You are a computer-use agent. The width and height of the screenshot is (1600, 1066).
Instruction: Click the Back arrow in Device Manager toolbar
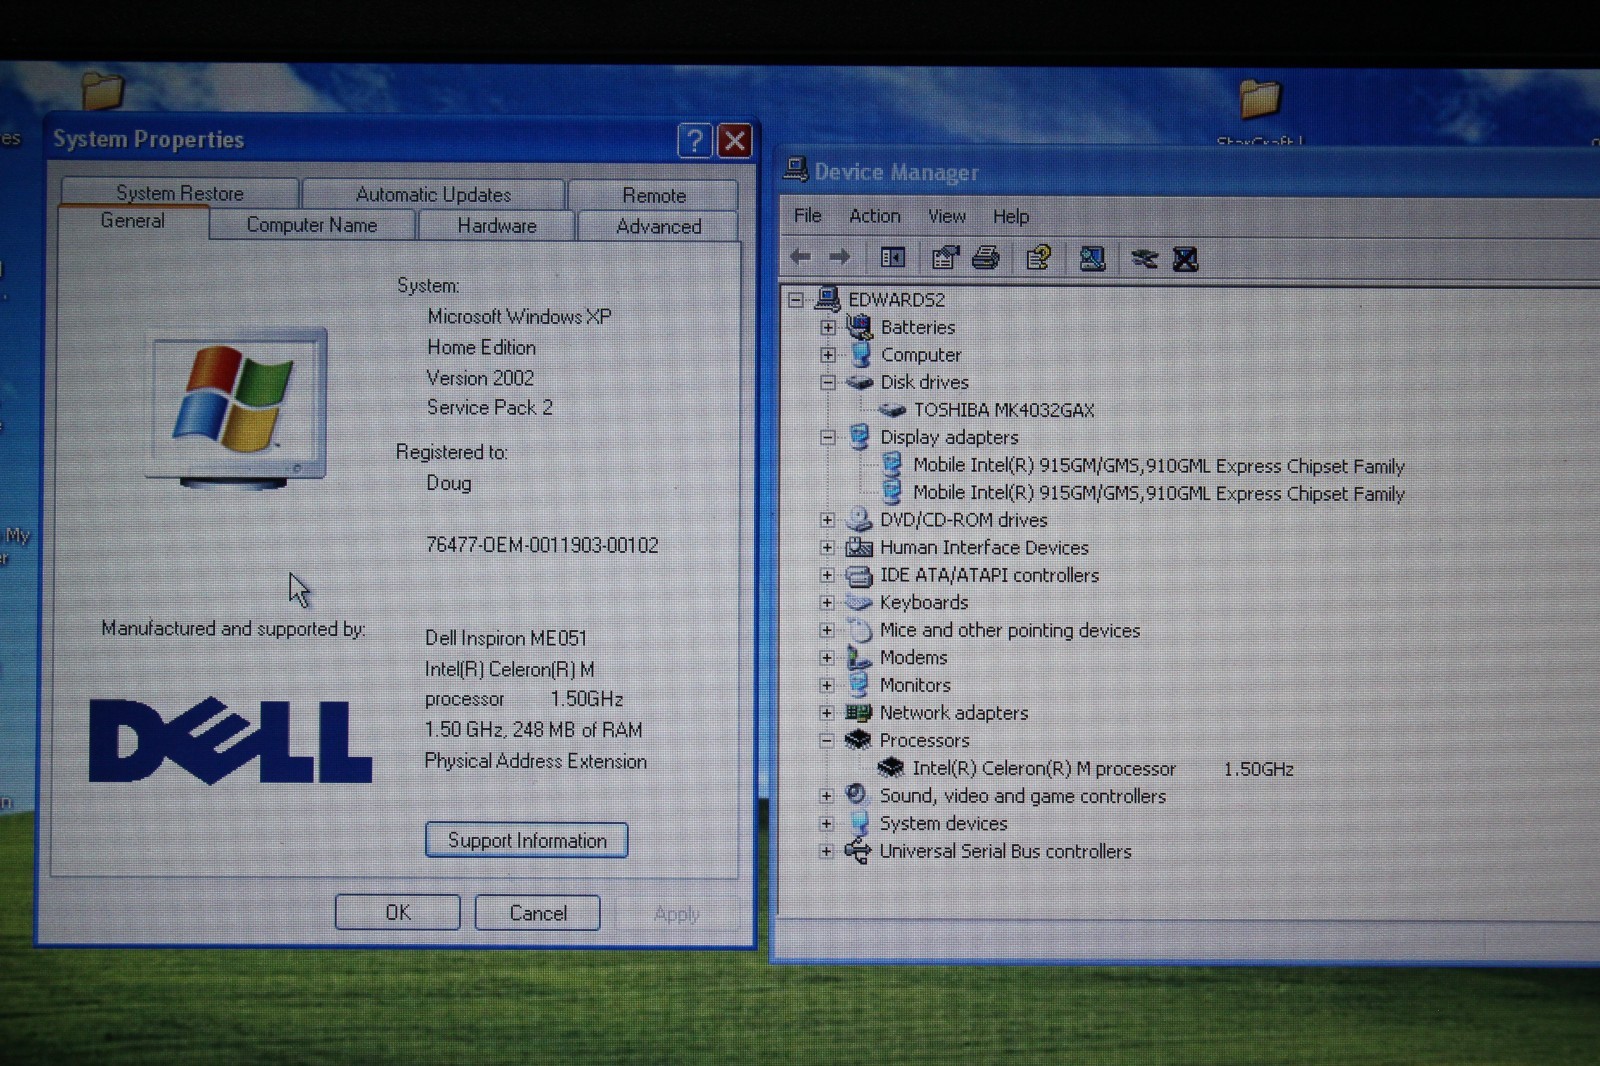click(x=800, y=257)
